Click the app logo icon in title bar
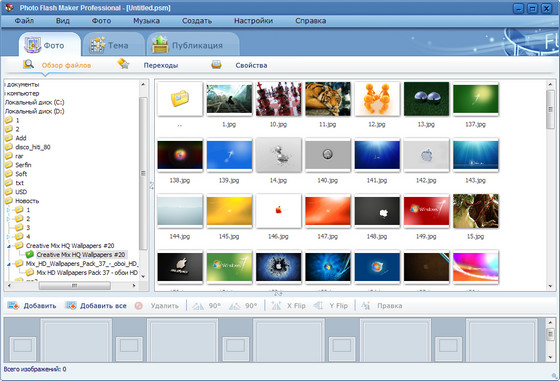This screenshot has width=560, height=381. coord(9,7)
